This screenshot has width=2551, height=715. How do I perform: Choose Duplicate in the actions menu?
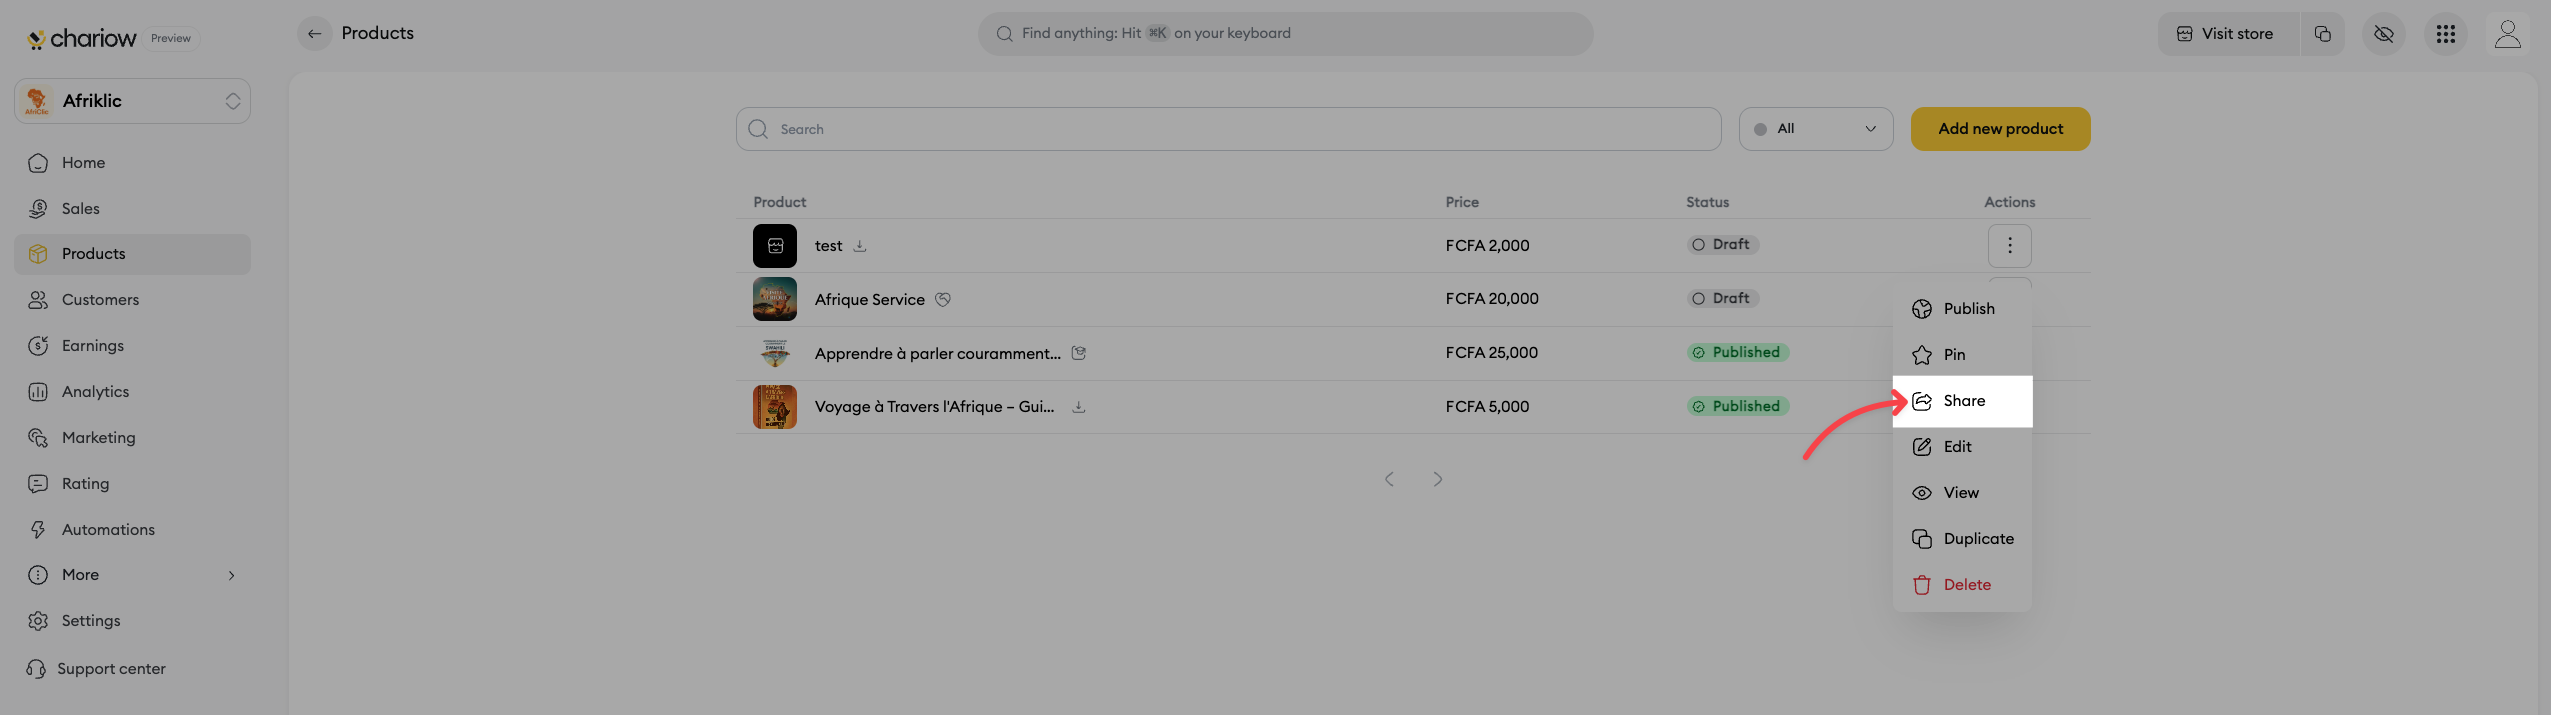[x=1977, y=539]
